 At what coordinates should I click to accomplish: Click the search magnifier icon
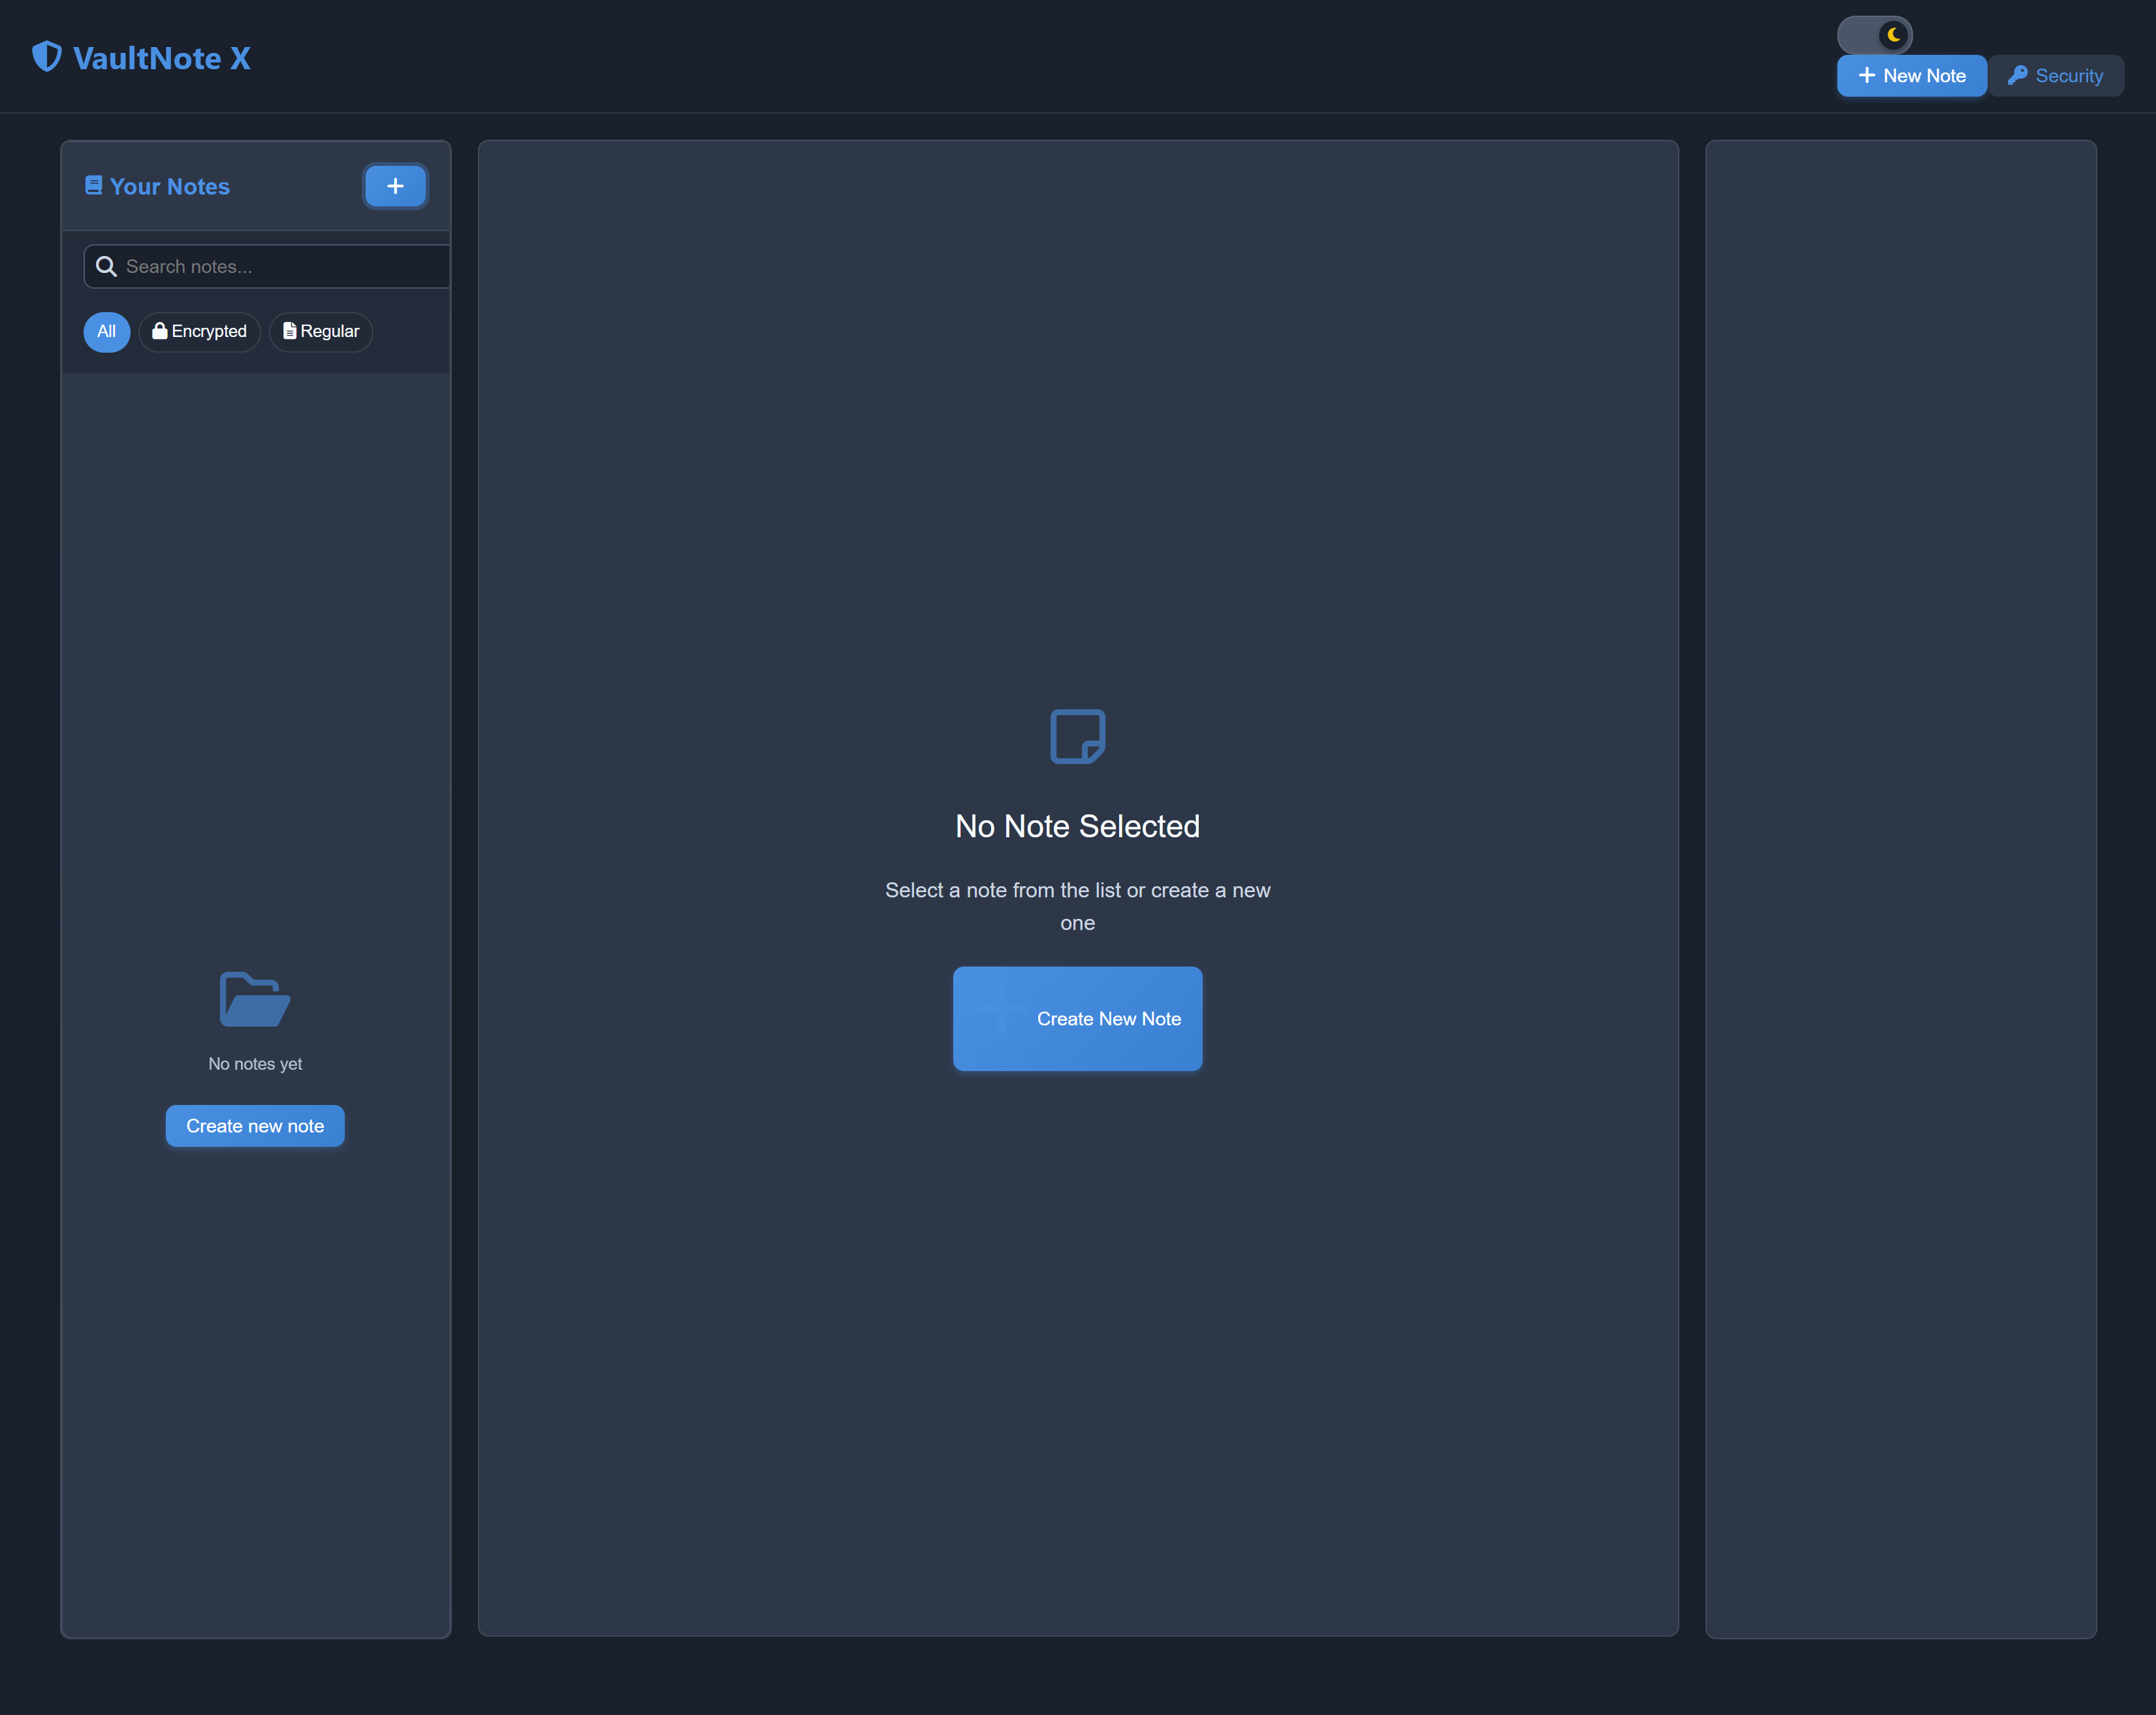[106, 267]
